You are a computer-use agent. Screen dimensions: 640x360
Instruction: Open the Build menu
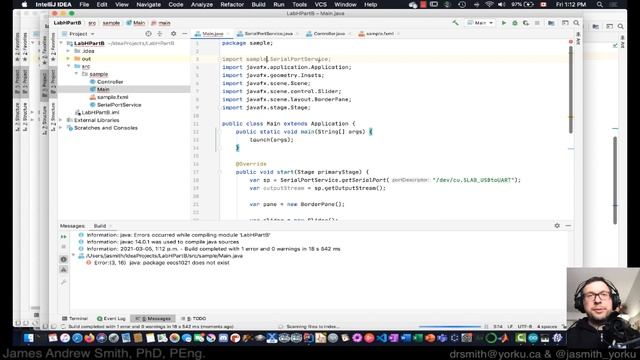(258, 4)
